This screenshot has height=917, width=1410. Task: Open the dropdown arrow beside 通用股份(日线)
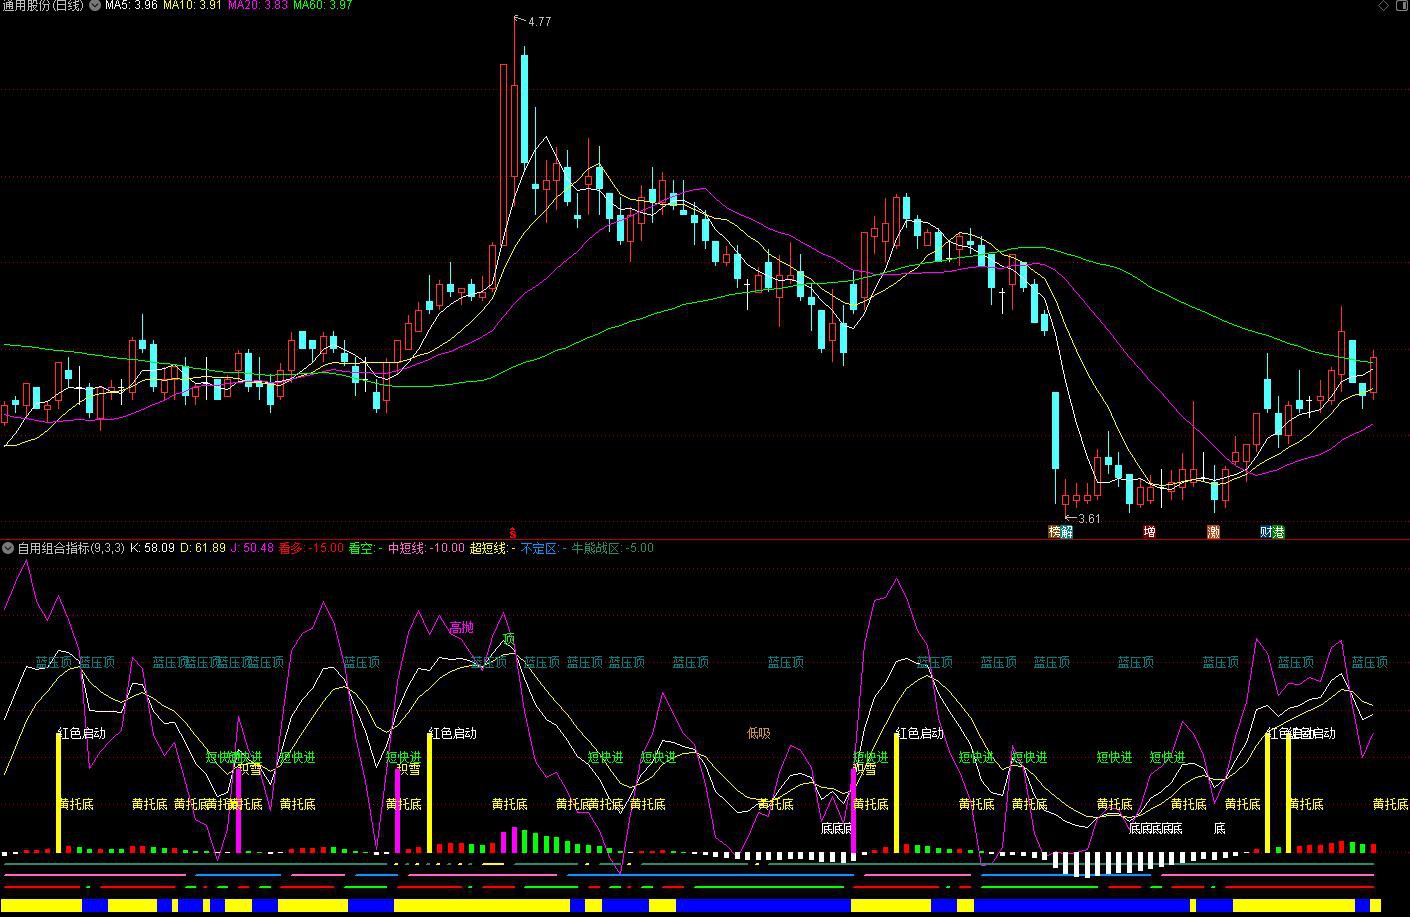[x=95, y=6]
